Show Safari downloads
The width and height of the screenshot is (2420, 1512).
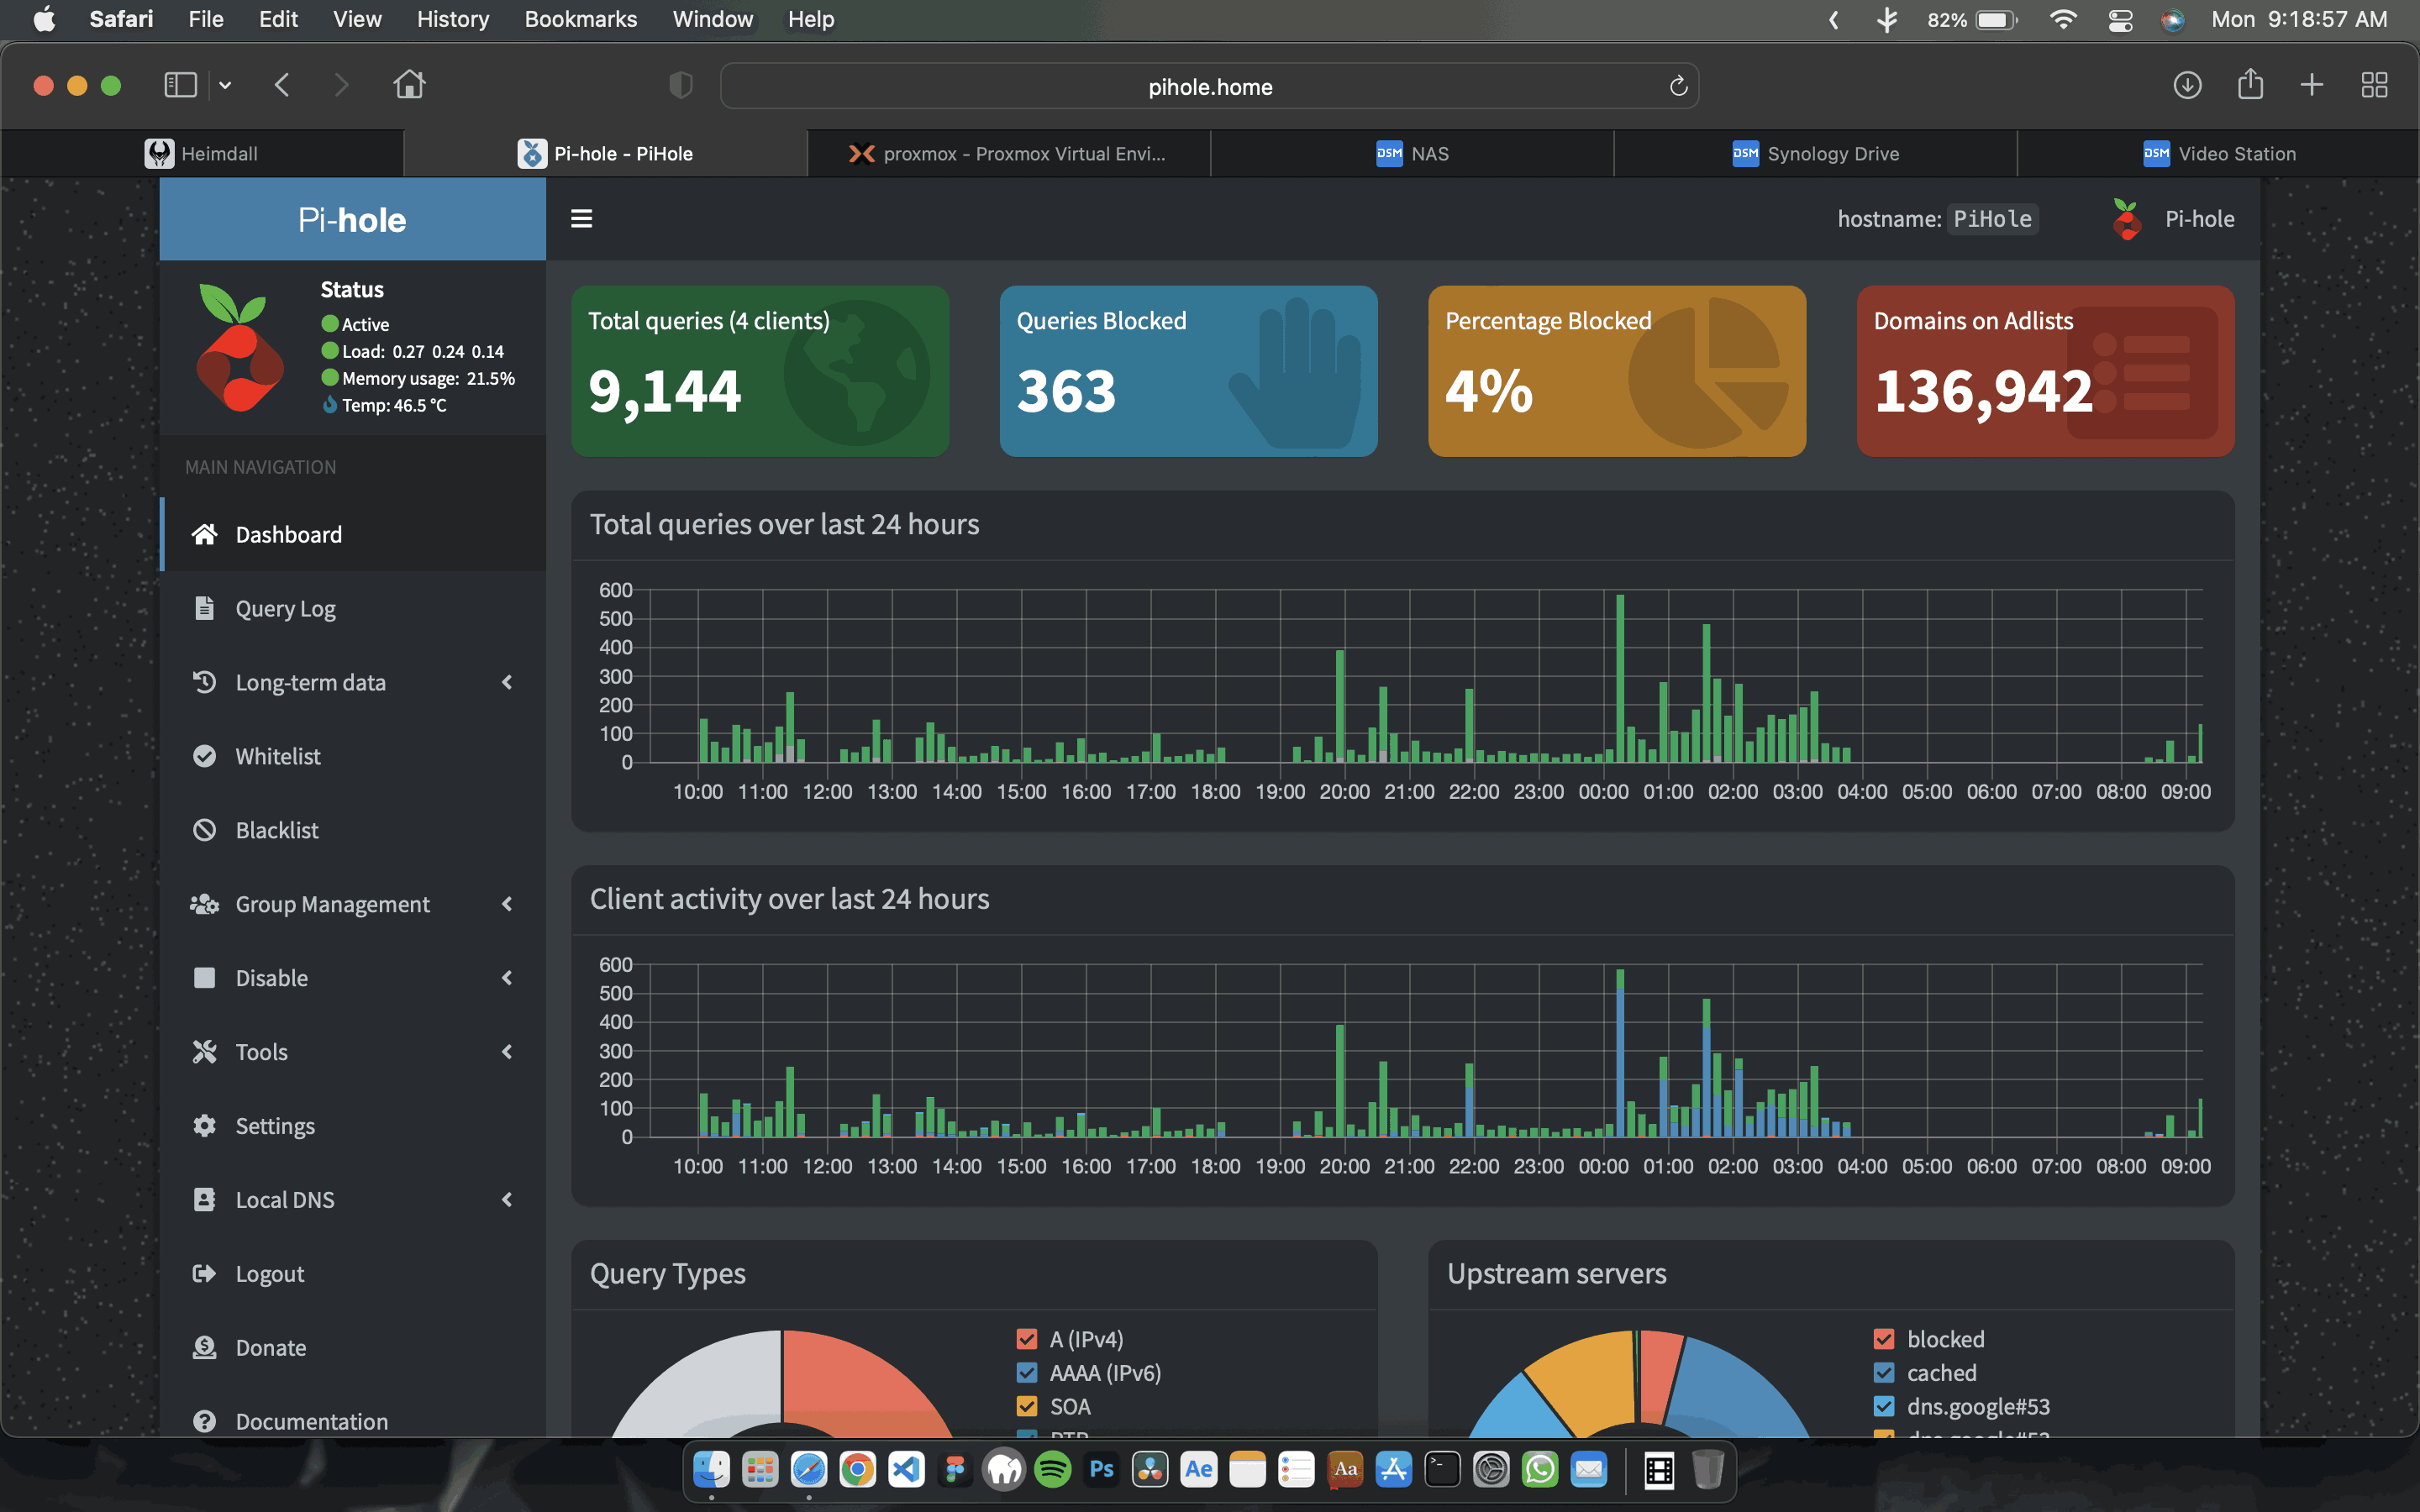click(2187, 85)
